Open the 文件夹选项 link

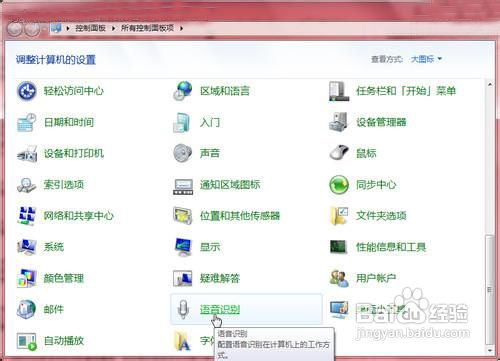[381, 216]
